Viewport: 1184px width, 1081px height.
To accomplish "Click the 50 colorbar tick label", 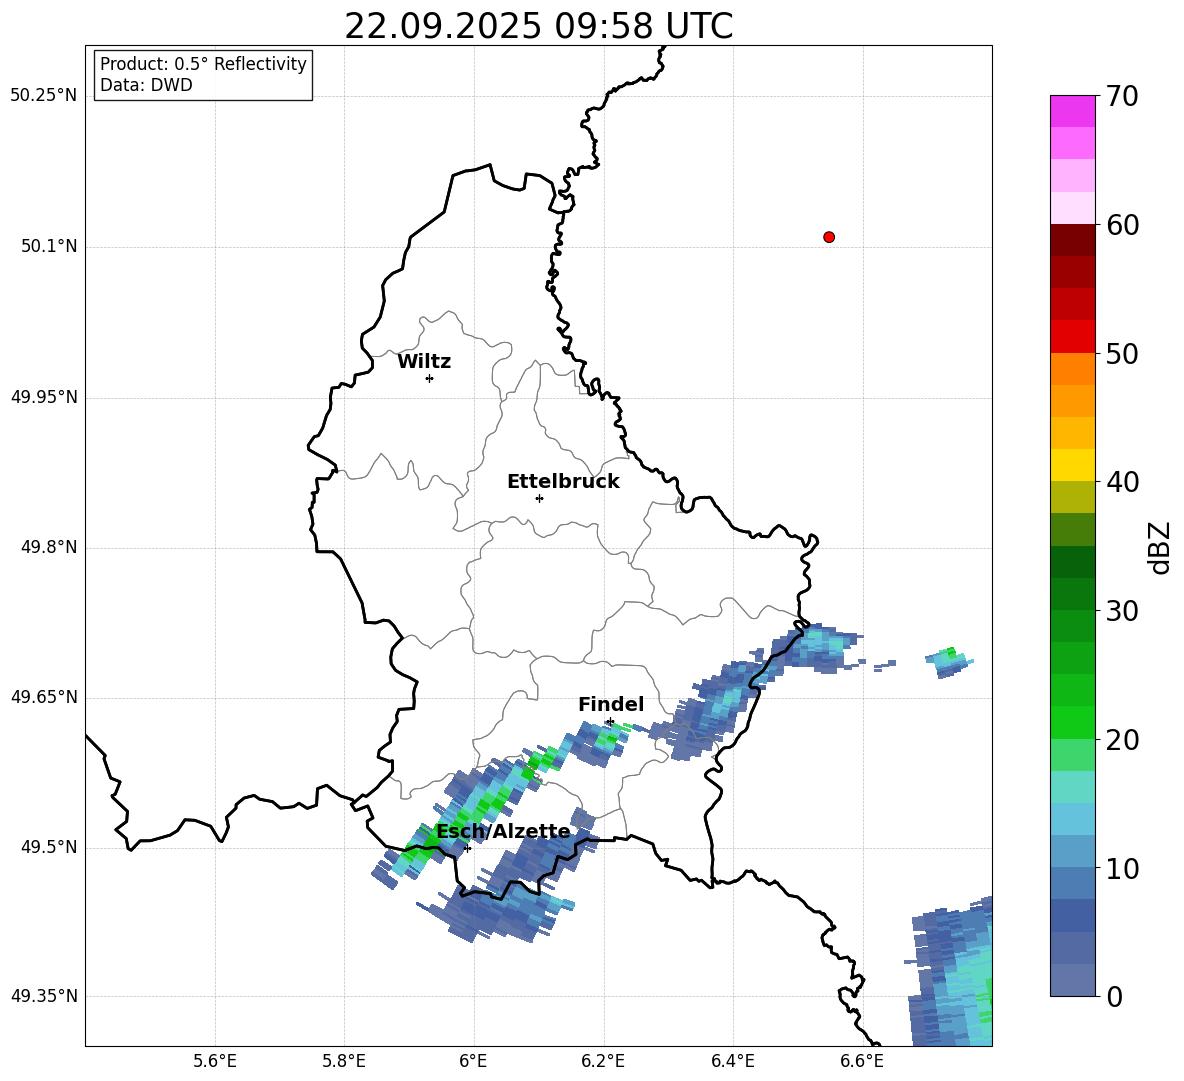I will (1122, 353).
